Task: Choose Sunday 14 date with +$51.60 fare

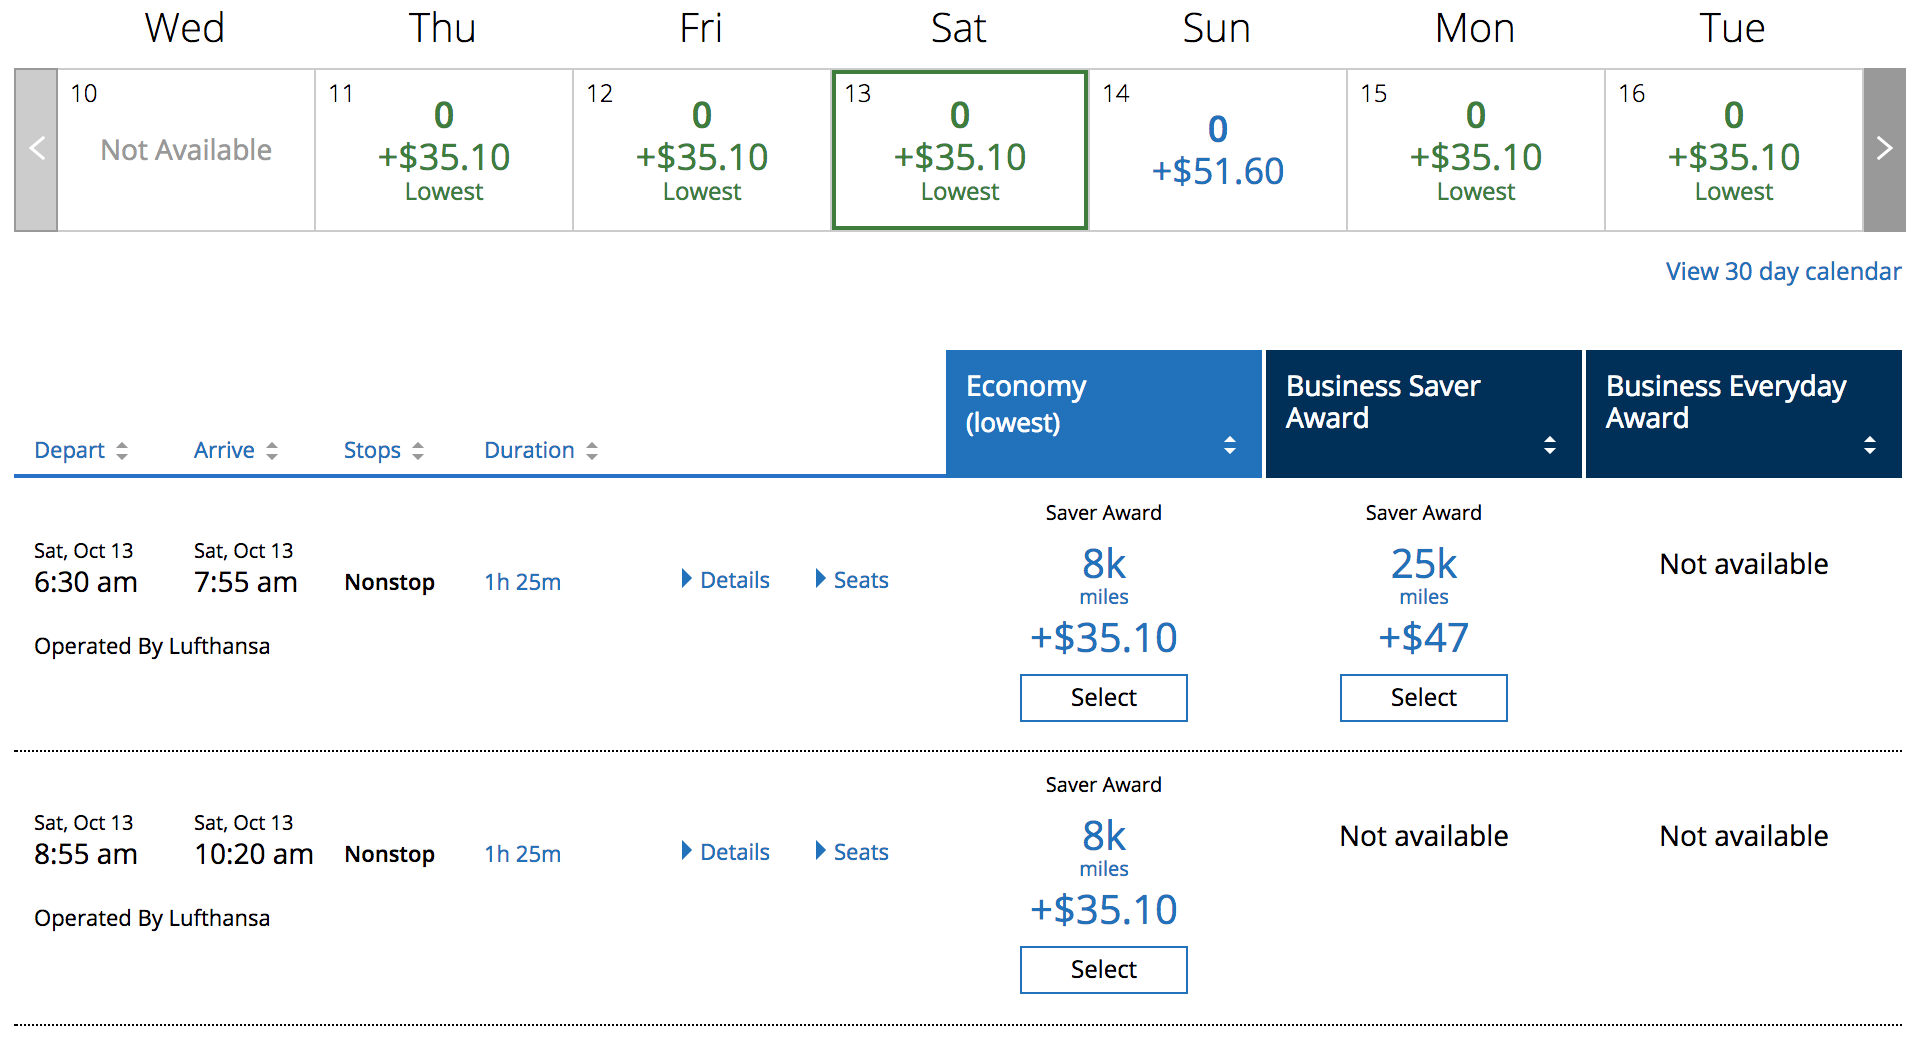Action: click(1217, 150)
